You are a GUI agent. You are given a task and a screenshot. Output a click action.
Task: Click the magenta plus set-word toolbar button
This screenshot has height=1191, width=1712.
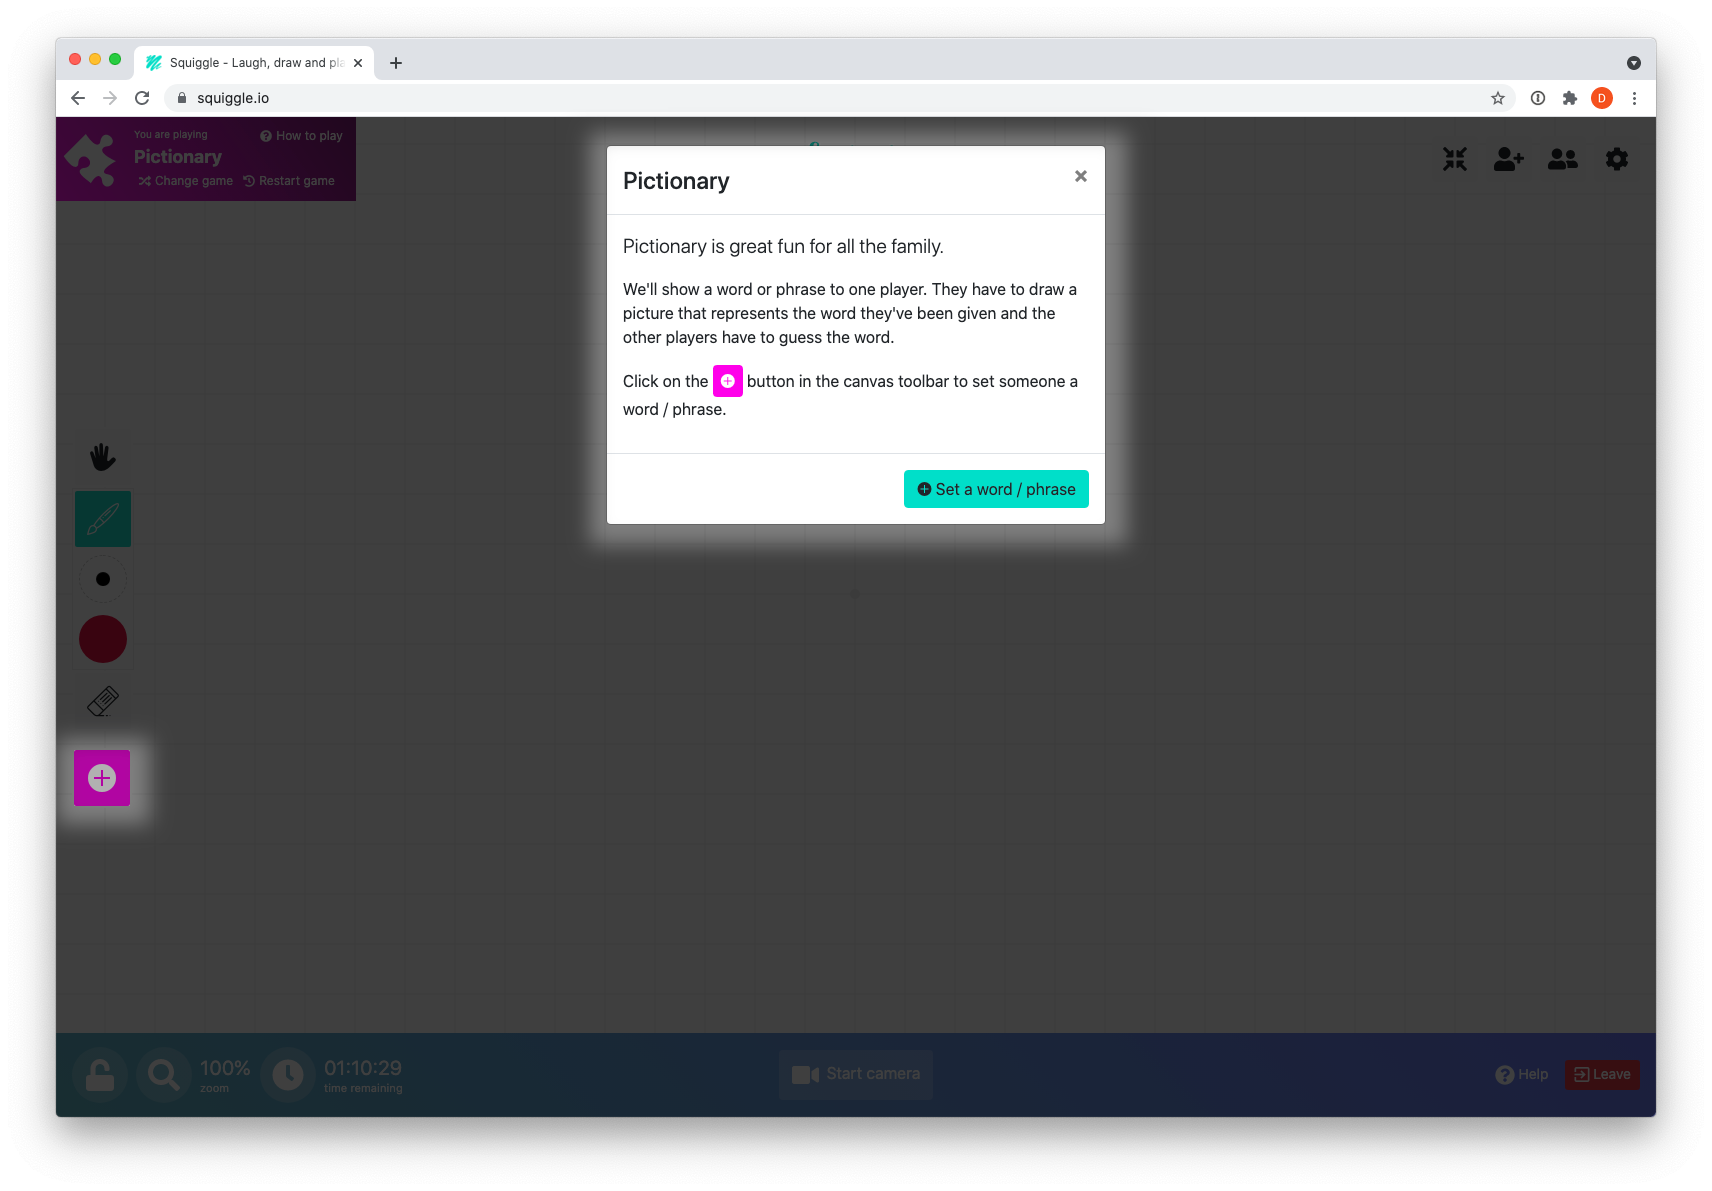(102, 778)
